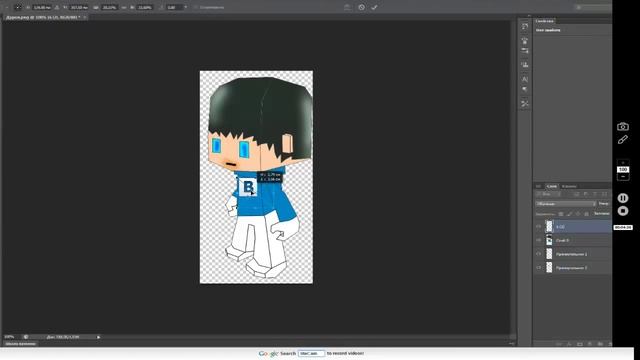Hide the Прямоугольник 2 layer
640x360 pixels.
538,267
